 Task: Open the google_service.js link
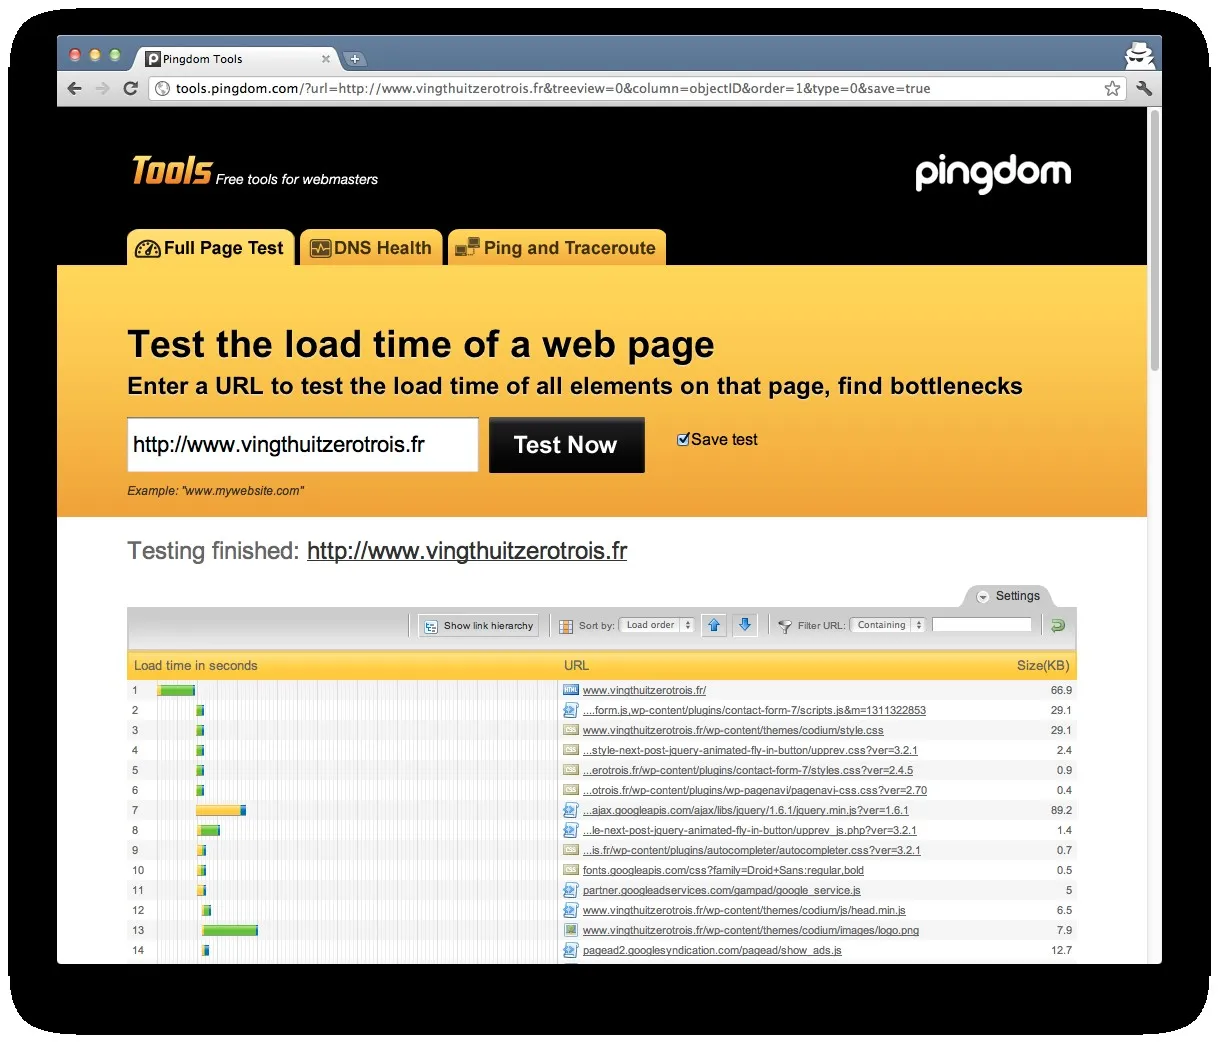tap(721, 890)
